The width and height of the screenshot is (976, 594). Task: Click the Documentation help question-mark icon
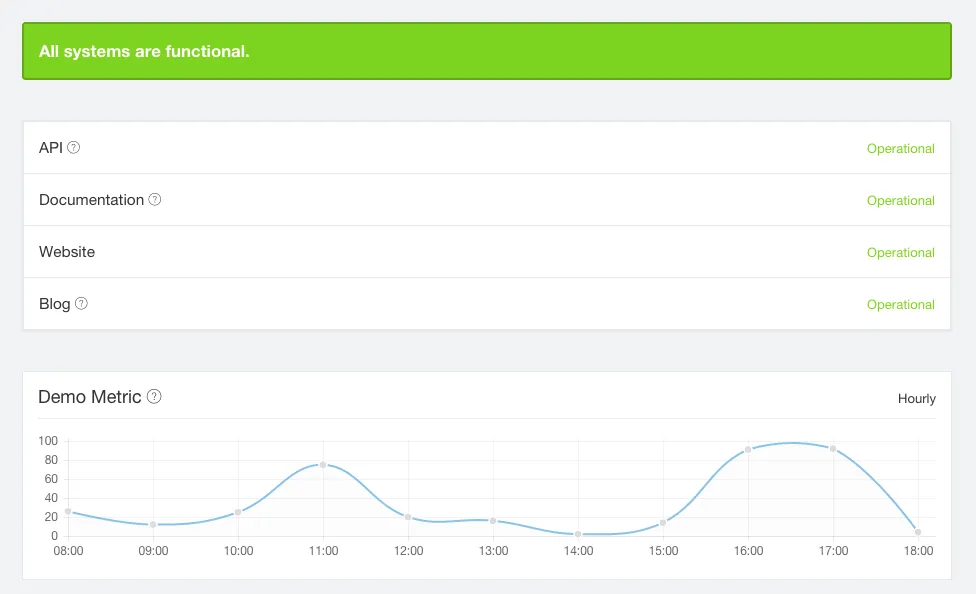tap(155, 200)
